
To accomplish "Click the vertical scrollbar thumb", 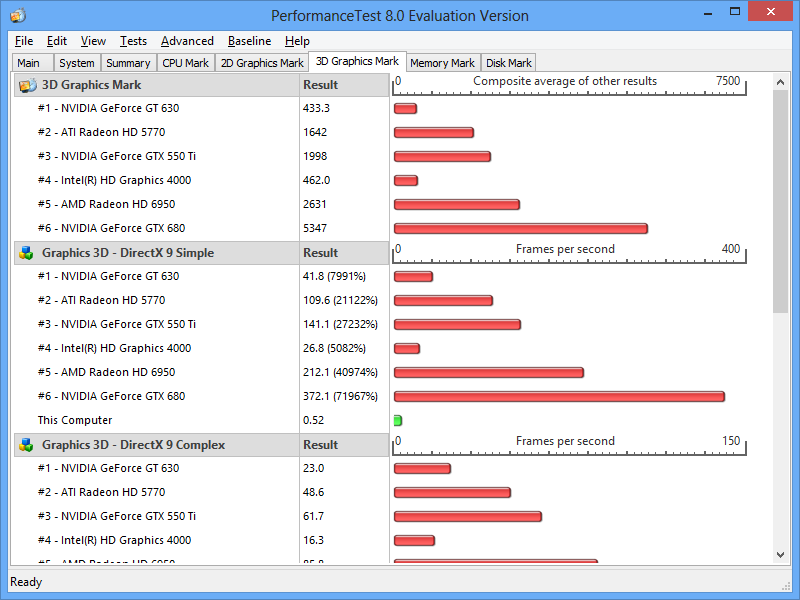I will tap(780, 201).
